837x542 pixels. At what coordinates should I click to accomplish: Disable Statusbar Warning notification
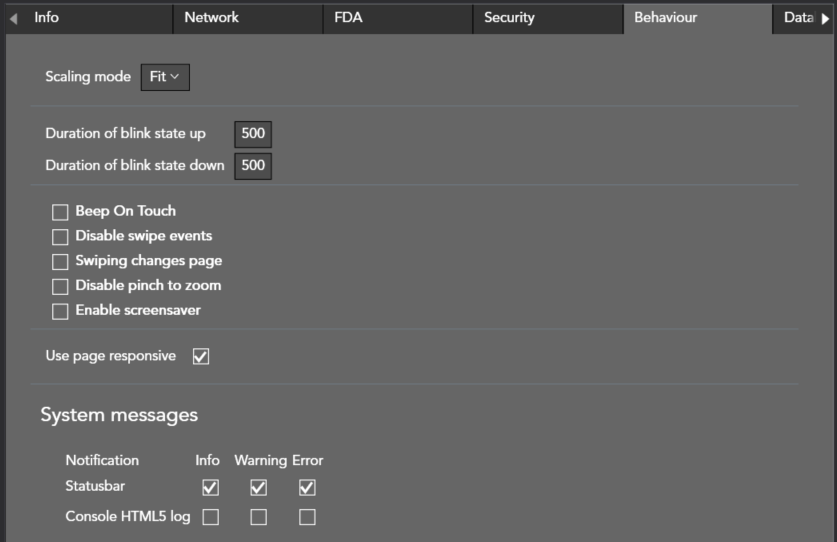(x=258, y=488)
